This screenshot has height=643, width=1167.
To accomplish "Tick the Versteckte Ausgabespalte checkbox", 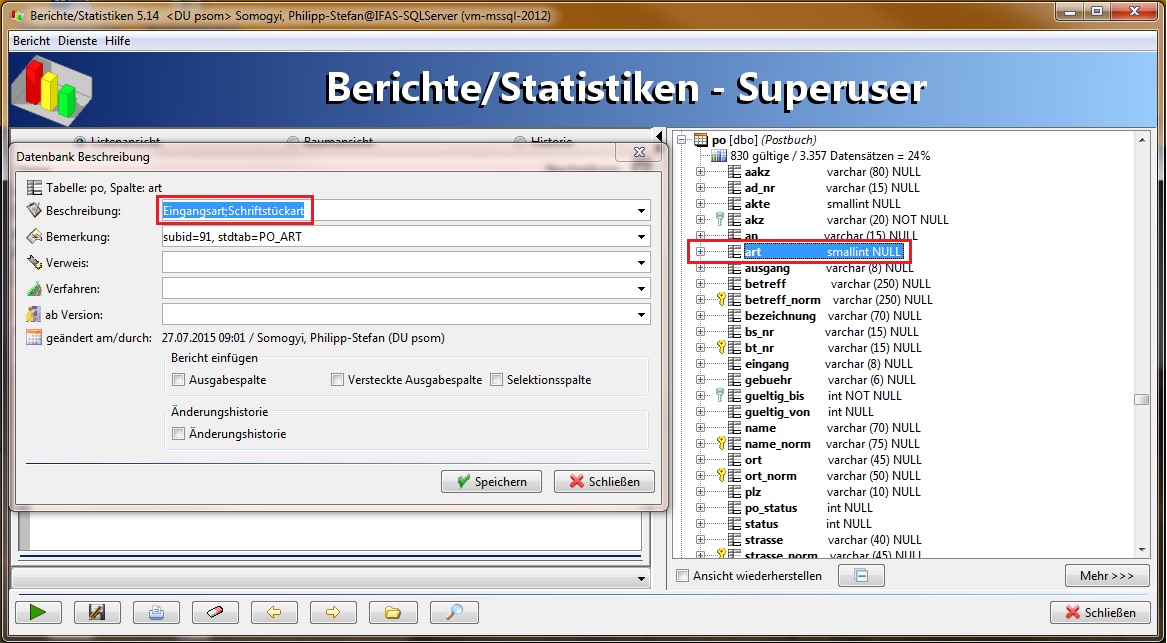I will point(338,380).
